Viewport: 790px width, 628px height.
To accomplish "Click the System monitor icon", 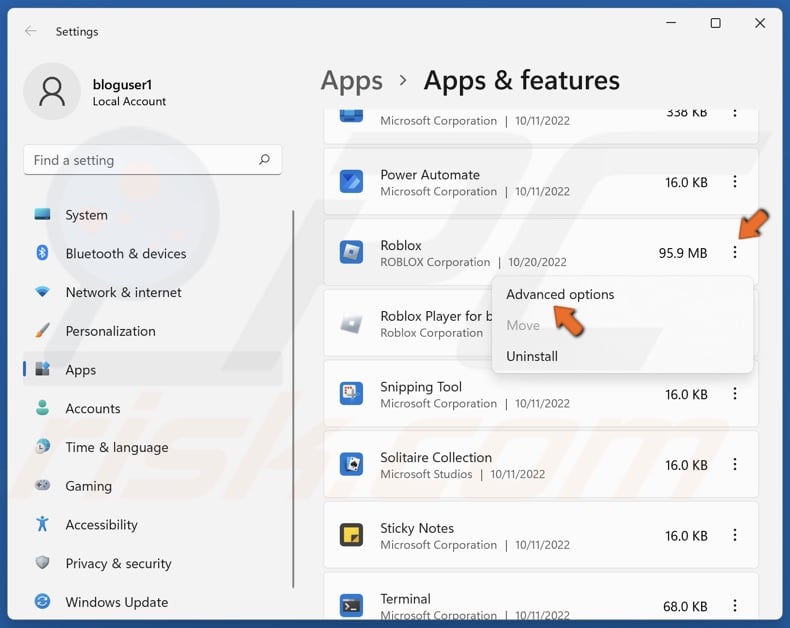I will (42, 214).
